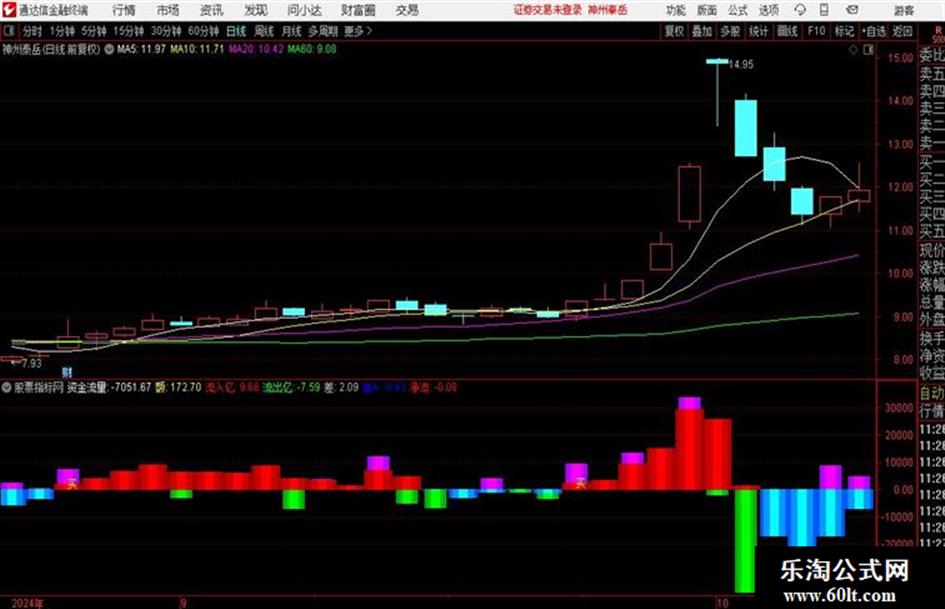Screen dimensions: 945x609
Task: Expand the 更多 periods chevron
Action: point(358,31)
